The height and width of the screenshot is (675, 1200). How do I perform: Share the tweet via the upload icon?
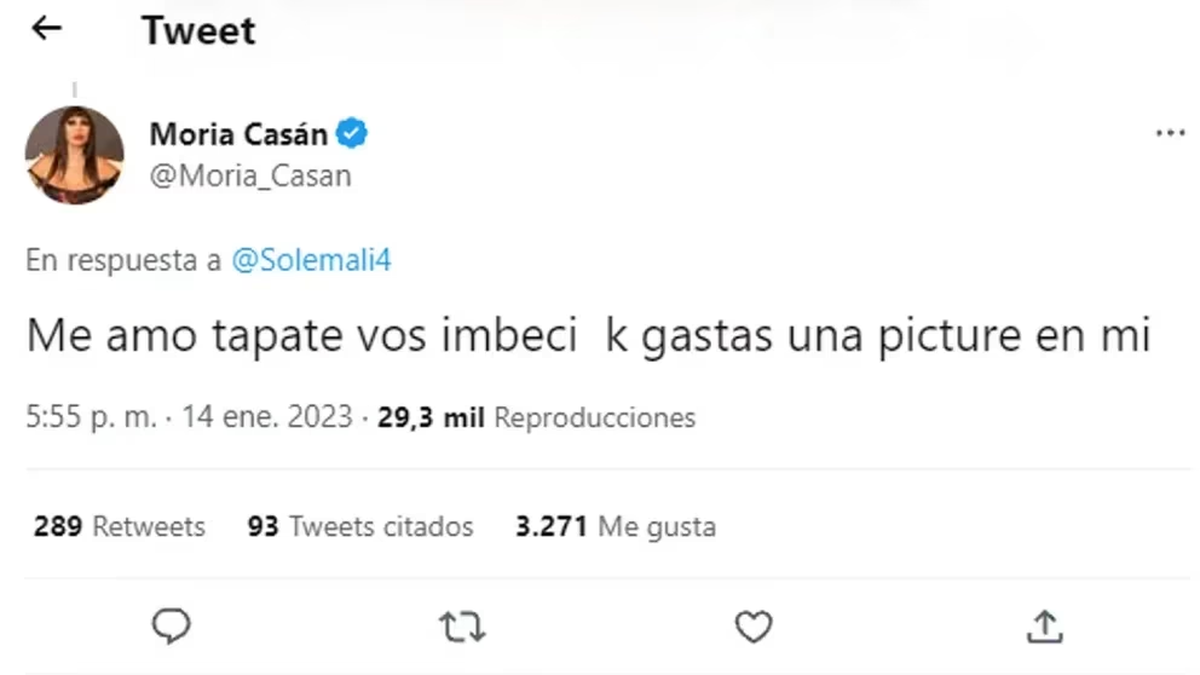1045,627
